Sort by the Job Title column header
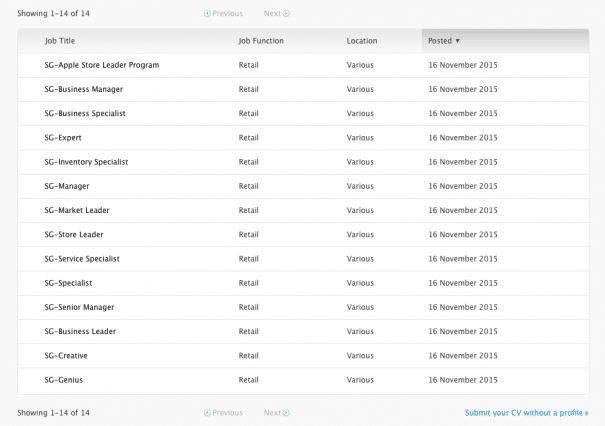 point(60,41)
